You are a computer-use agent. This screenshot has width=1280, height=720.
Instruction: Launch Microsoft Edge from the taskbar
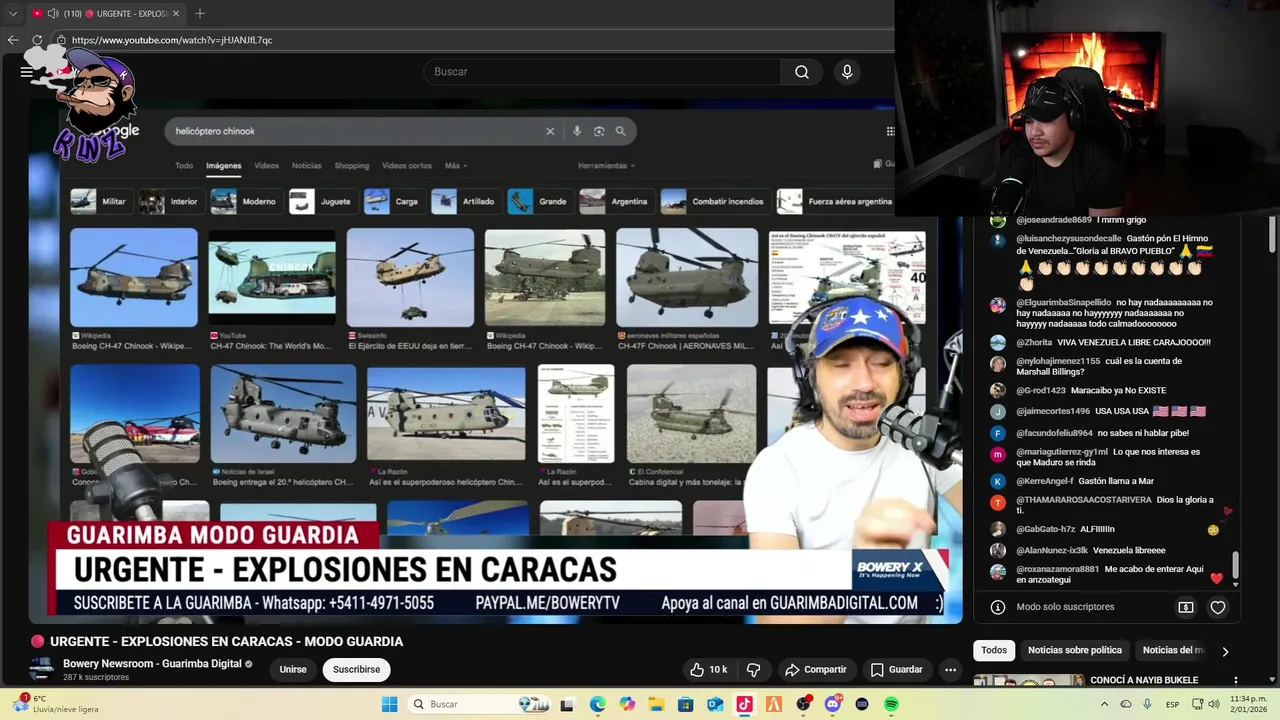coord(597,704)
